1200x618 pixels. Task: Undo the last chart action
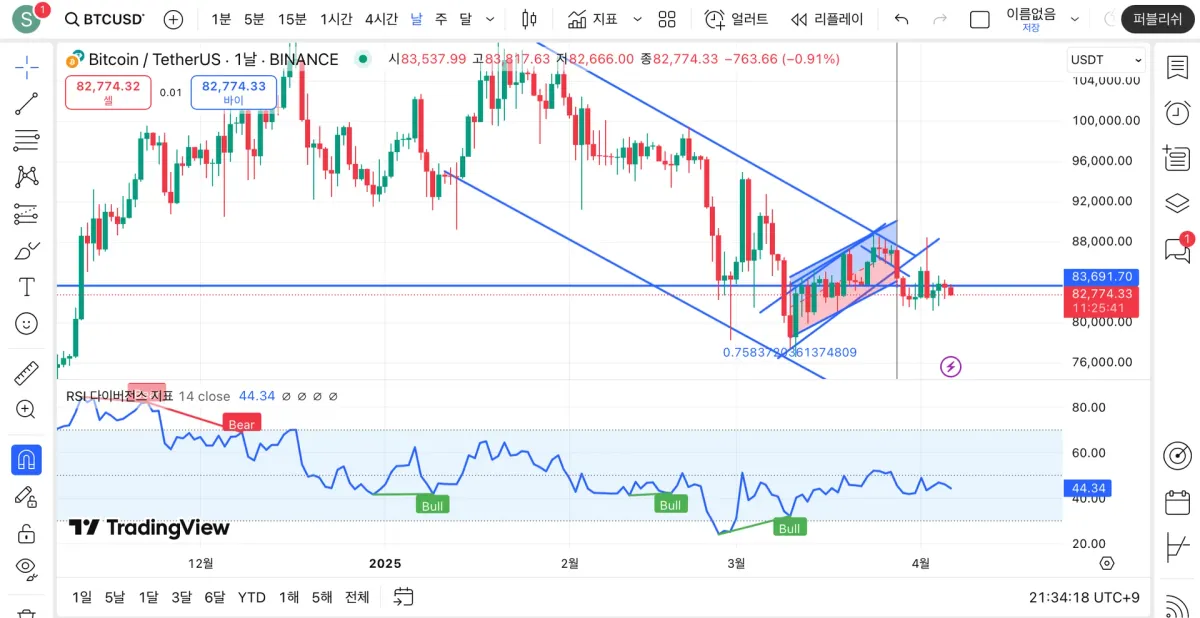tap(901, 19)
